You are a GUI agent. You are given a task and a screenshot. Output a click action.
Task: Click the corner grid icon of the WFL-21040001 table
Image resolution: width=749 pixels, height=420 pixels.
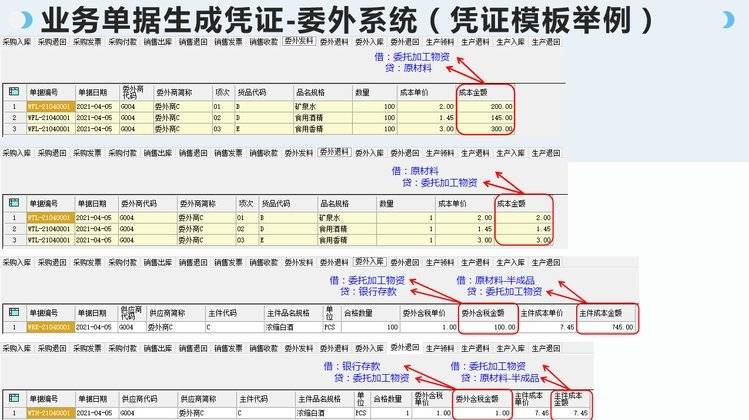(14, 89)
